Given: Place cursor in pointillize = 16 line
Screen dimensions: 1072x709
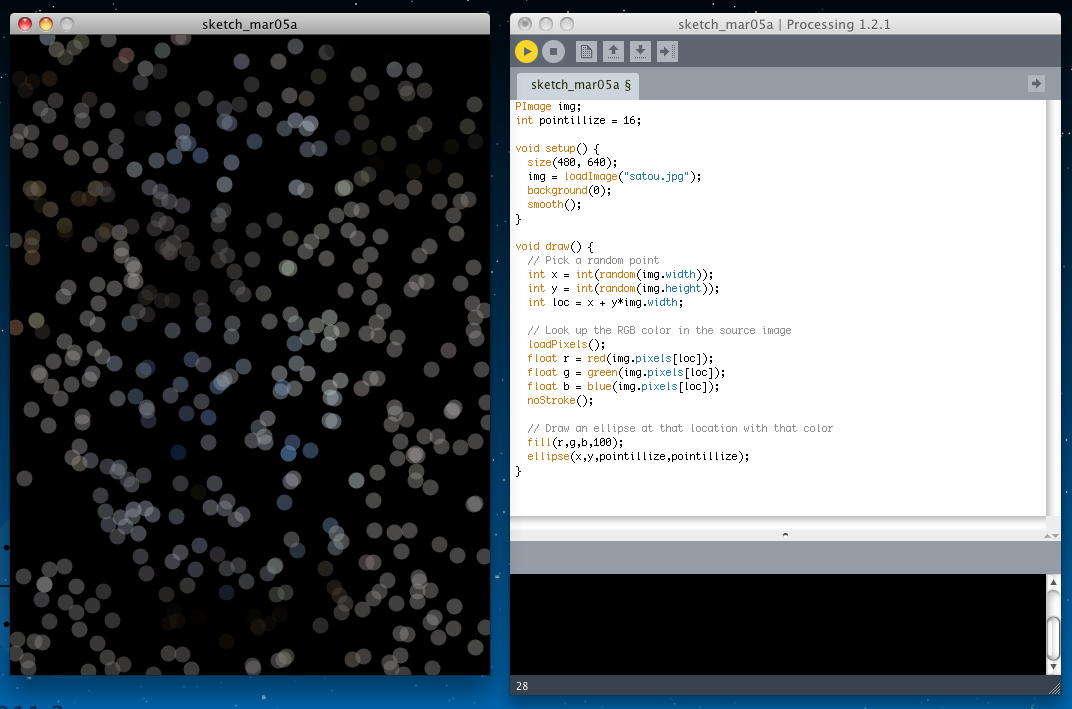Looking at the screenshot, I should tap(578, 120).
